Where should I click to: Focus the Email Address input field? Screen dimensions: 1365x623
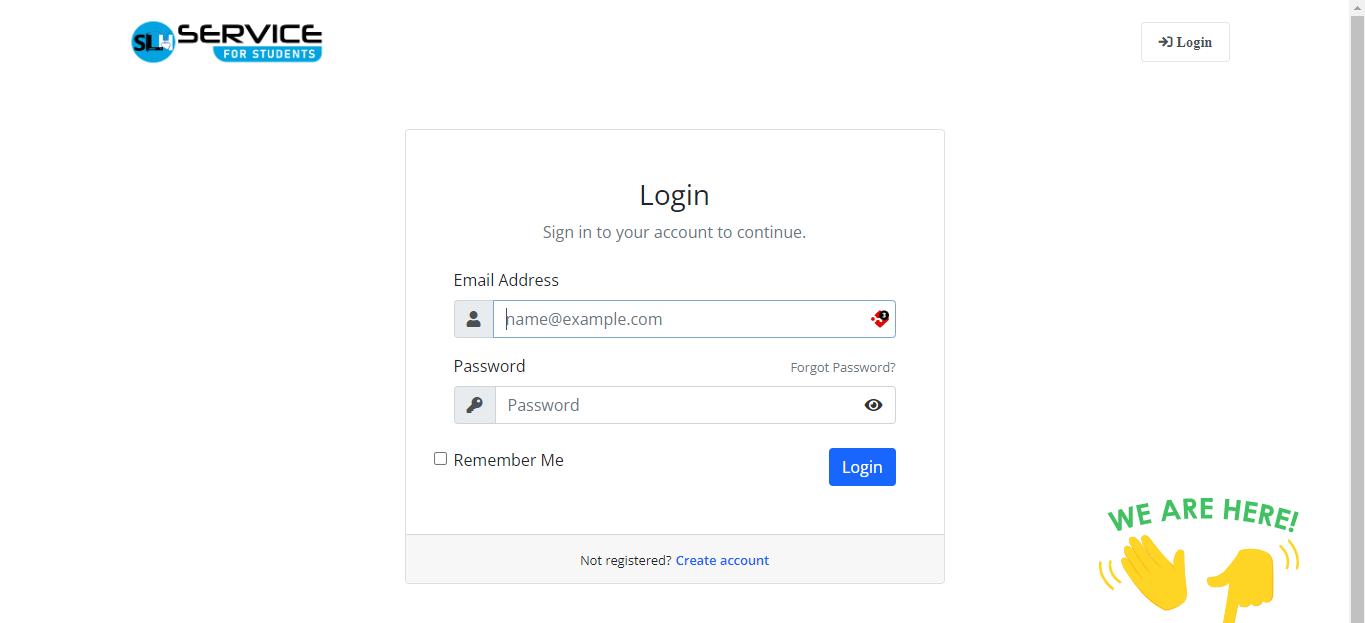pyautogui.click(x=680, y=319)
